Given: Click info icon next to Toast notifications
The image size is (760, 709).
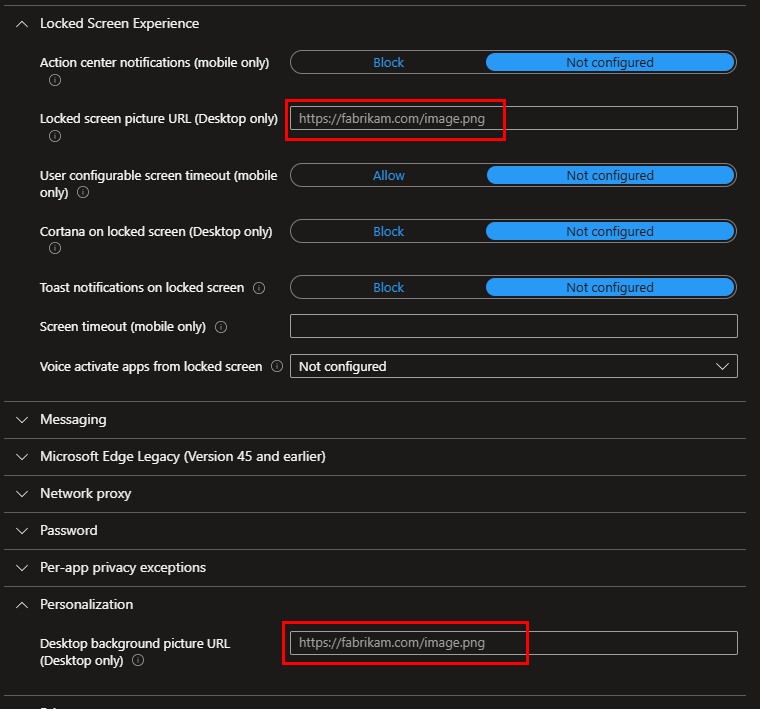Looking at the screenshot, I should 259,288.
